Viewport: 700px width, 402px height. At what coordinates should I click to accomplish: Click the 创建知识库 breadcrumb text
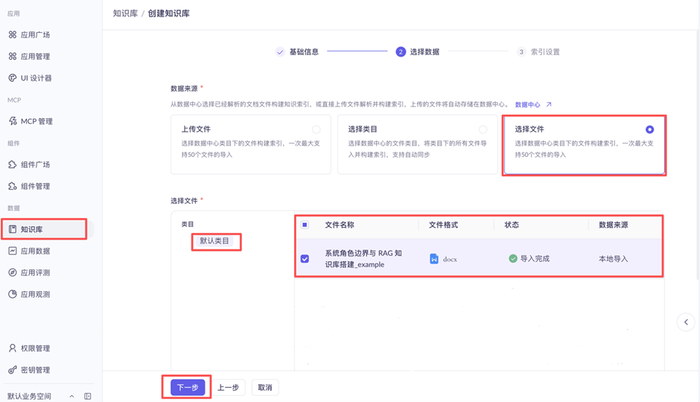(x=169, y=13)
